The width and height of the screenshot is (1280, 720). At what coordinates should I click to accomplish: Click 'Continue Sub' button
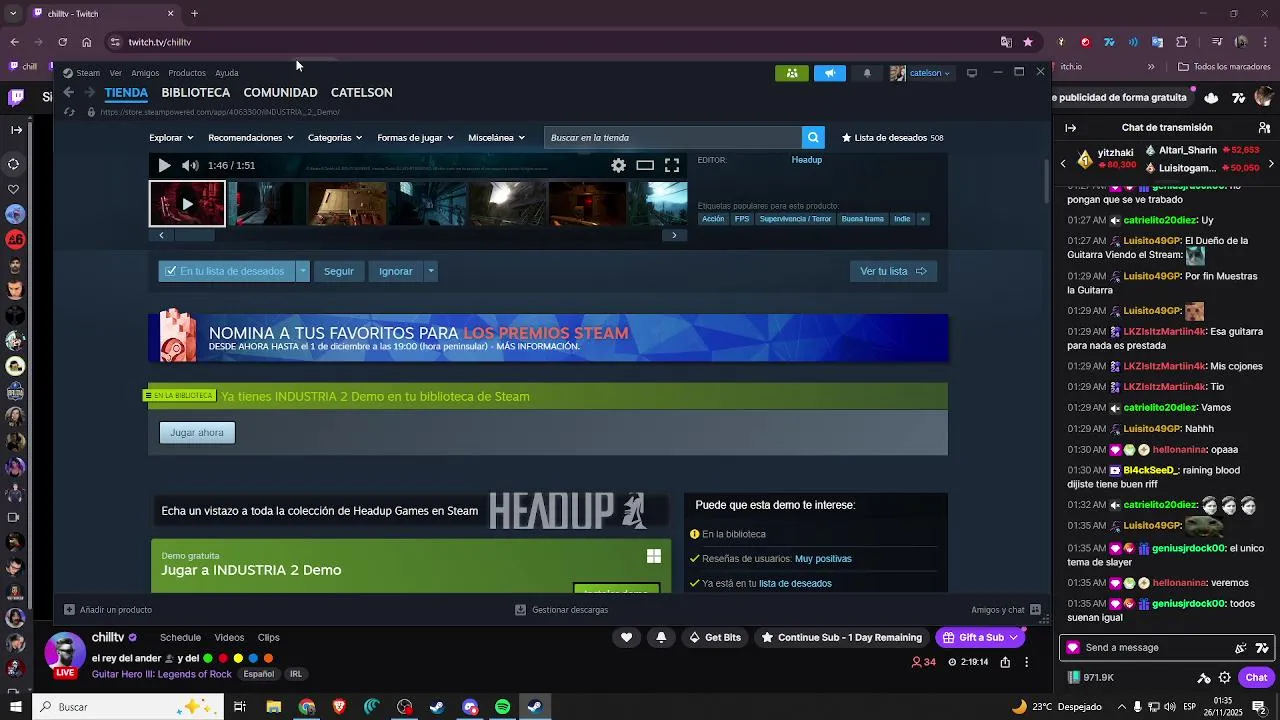(841, 637)
